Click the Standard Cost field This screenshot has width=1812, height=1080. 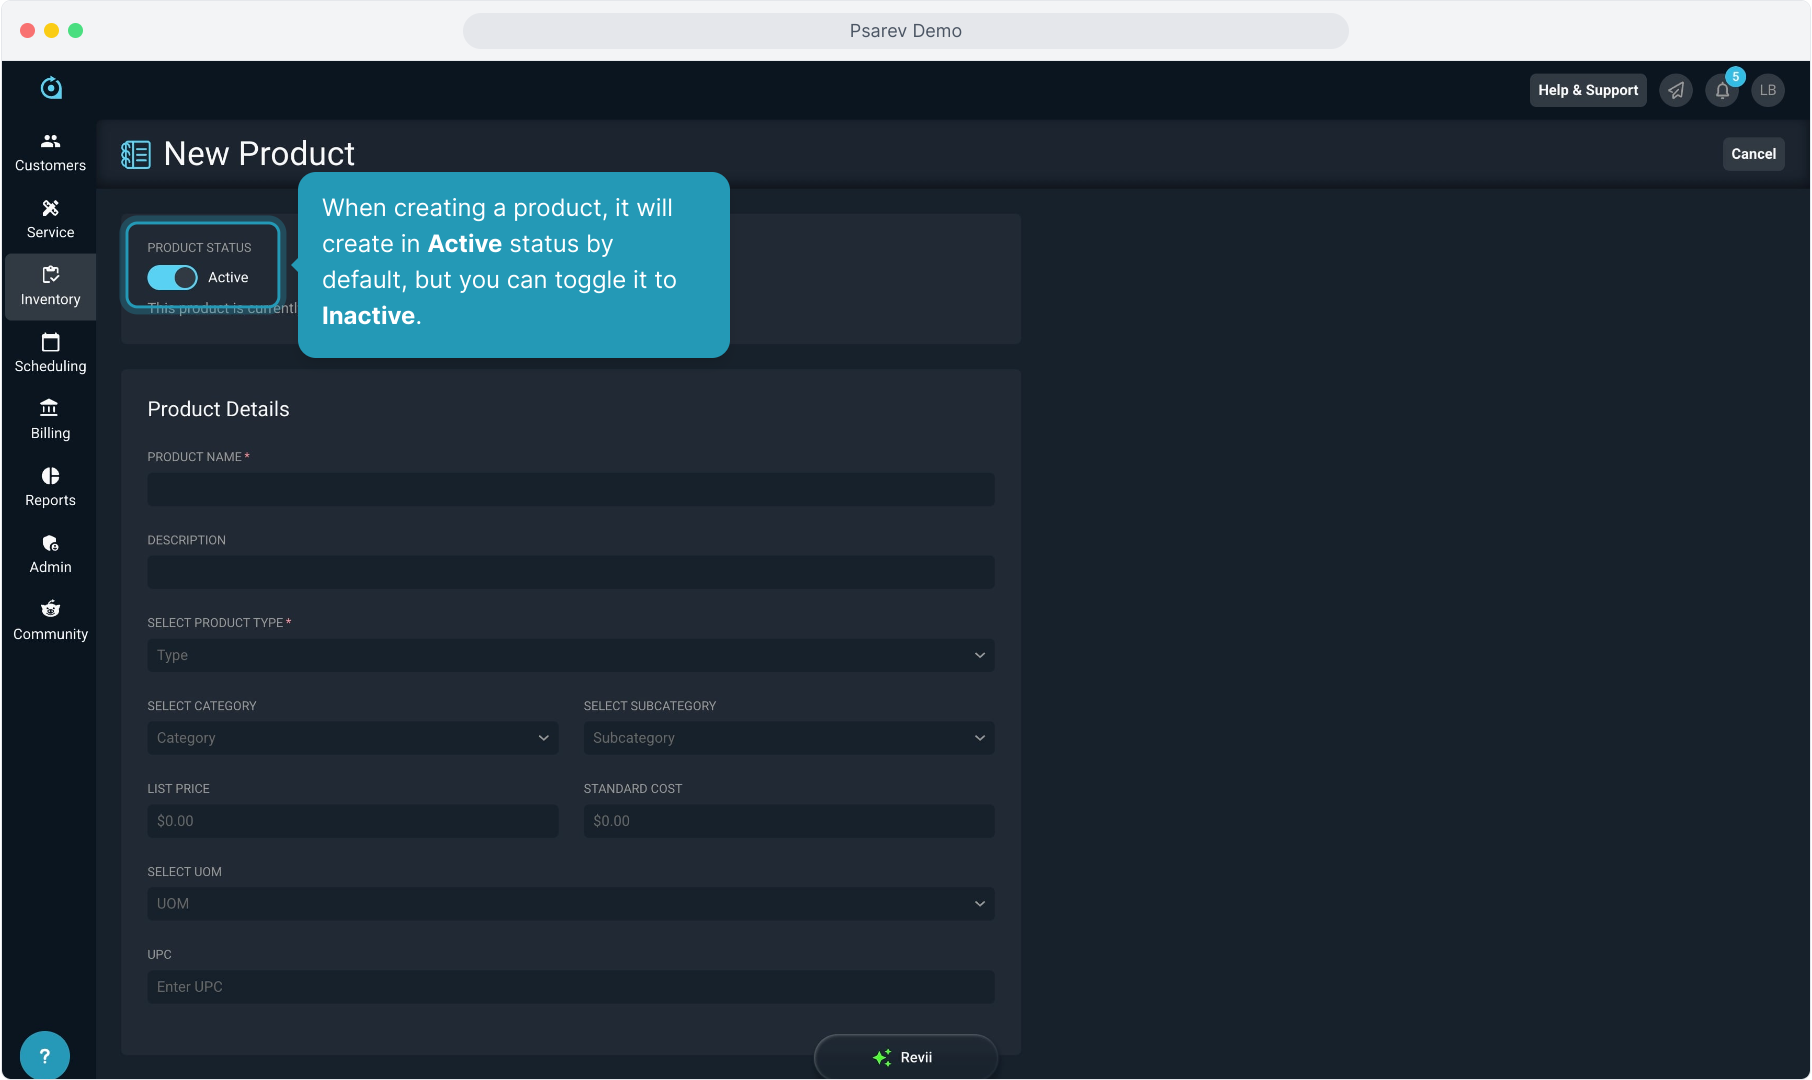point(789,821)
